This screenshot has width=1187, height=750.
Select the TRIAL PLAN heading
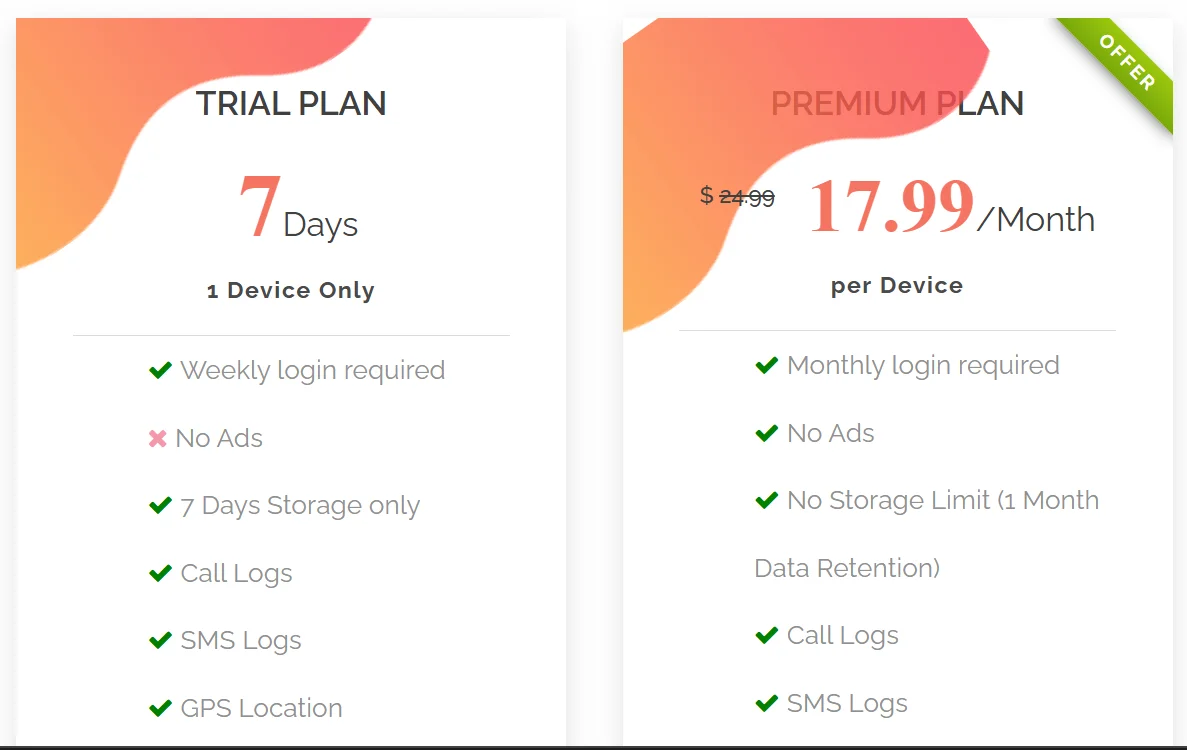(291, 104)
